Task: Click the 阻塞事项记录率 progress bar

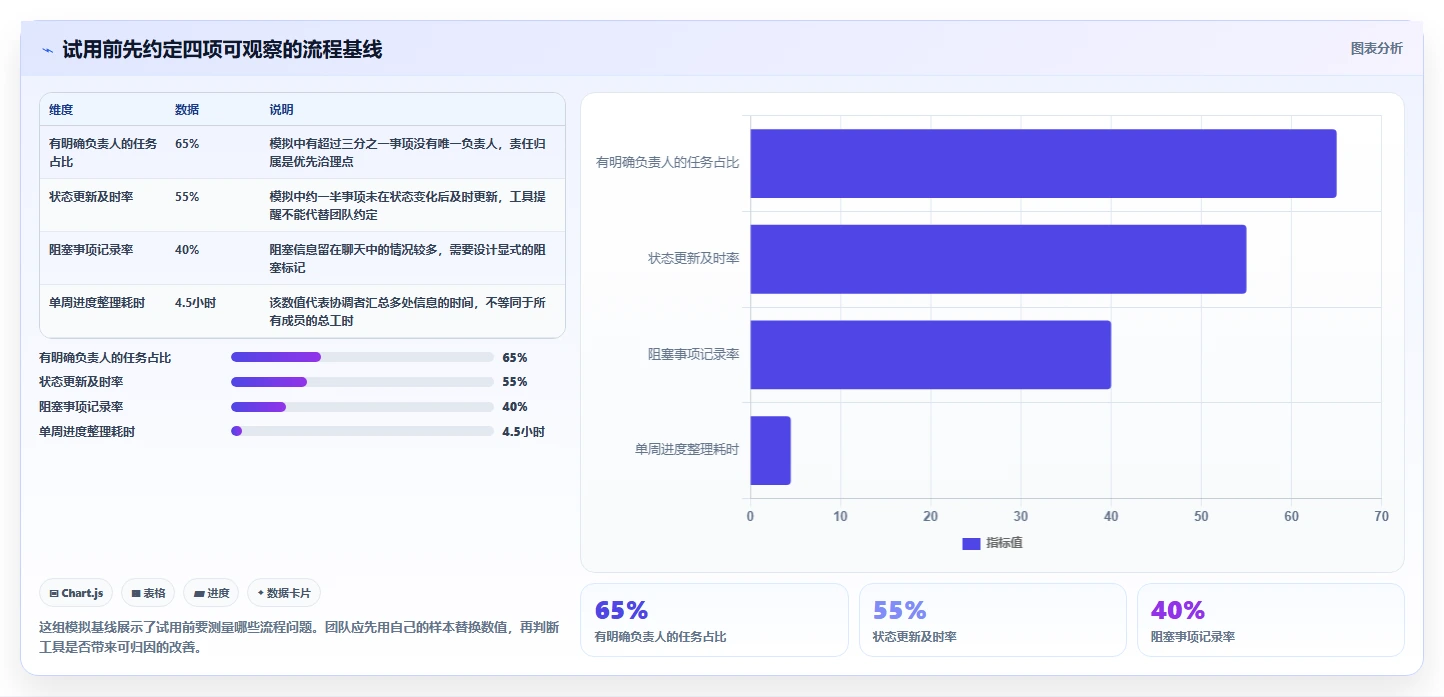Action: coord(362,407)
